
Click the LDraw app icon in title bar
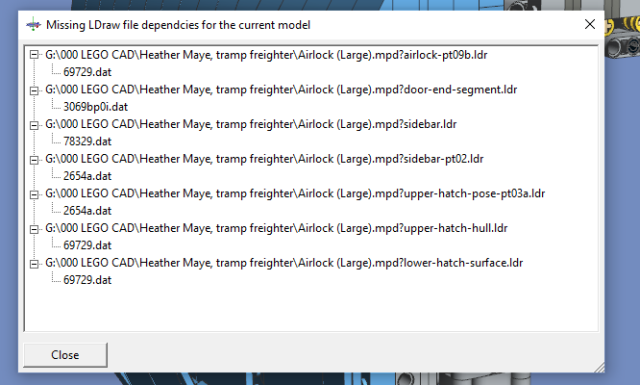(33, 25)
